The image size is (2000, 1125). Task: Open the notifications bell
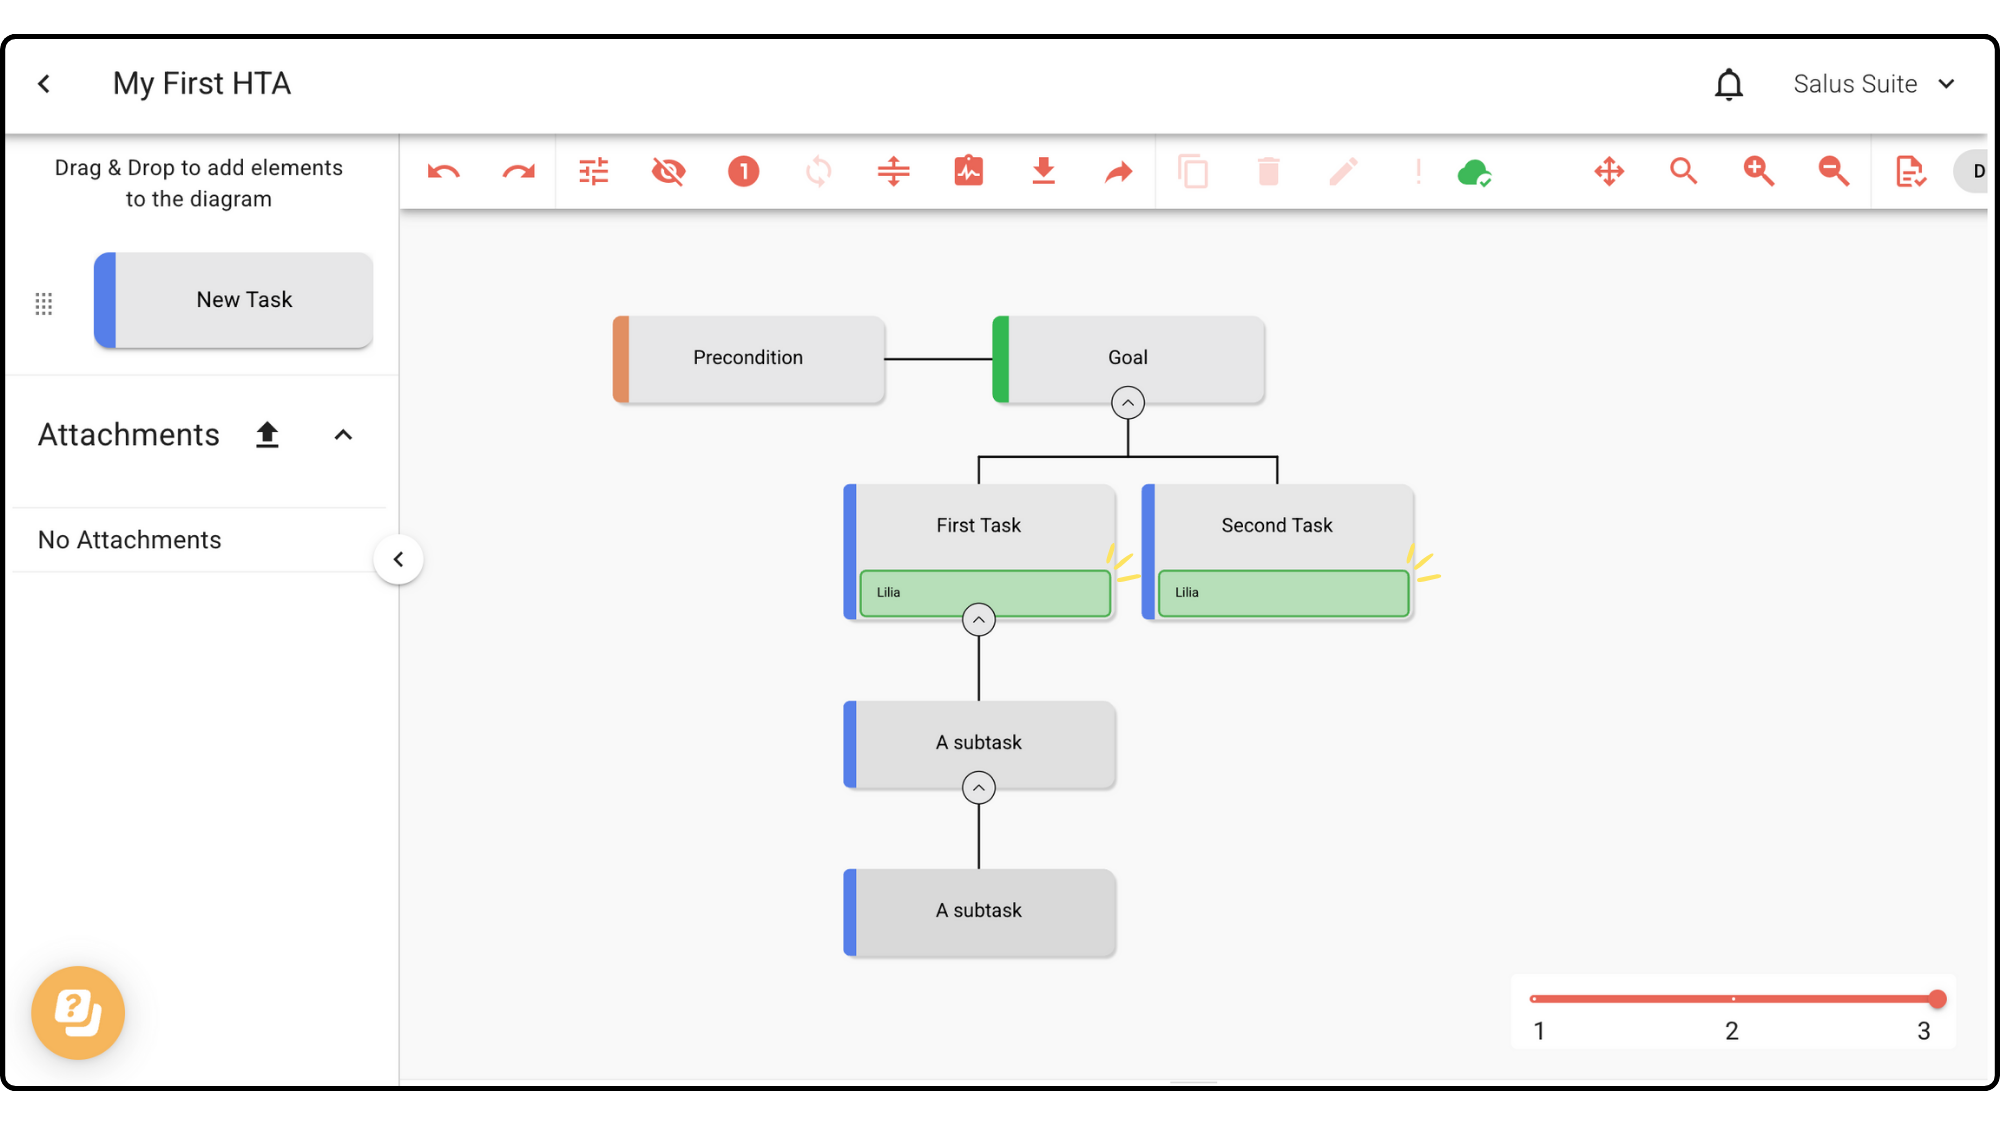pyautogui.click(x=1728, y=84)
